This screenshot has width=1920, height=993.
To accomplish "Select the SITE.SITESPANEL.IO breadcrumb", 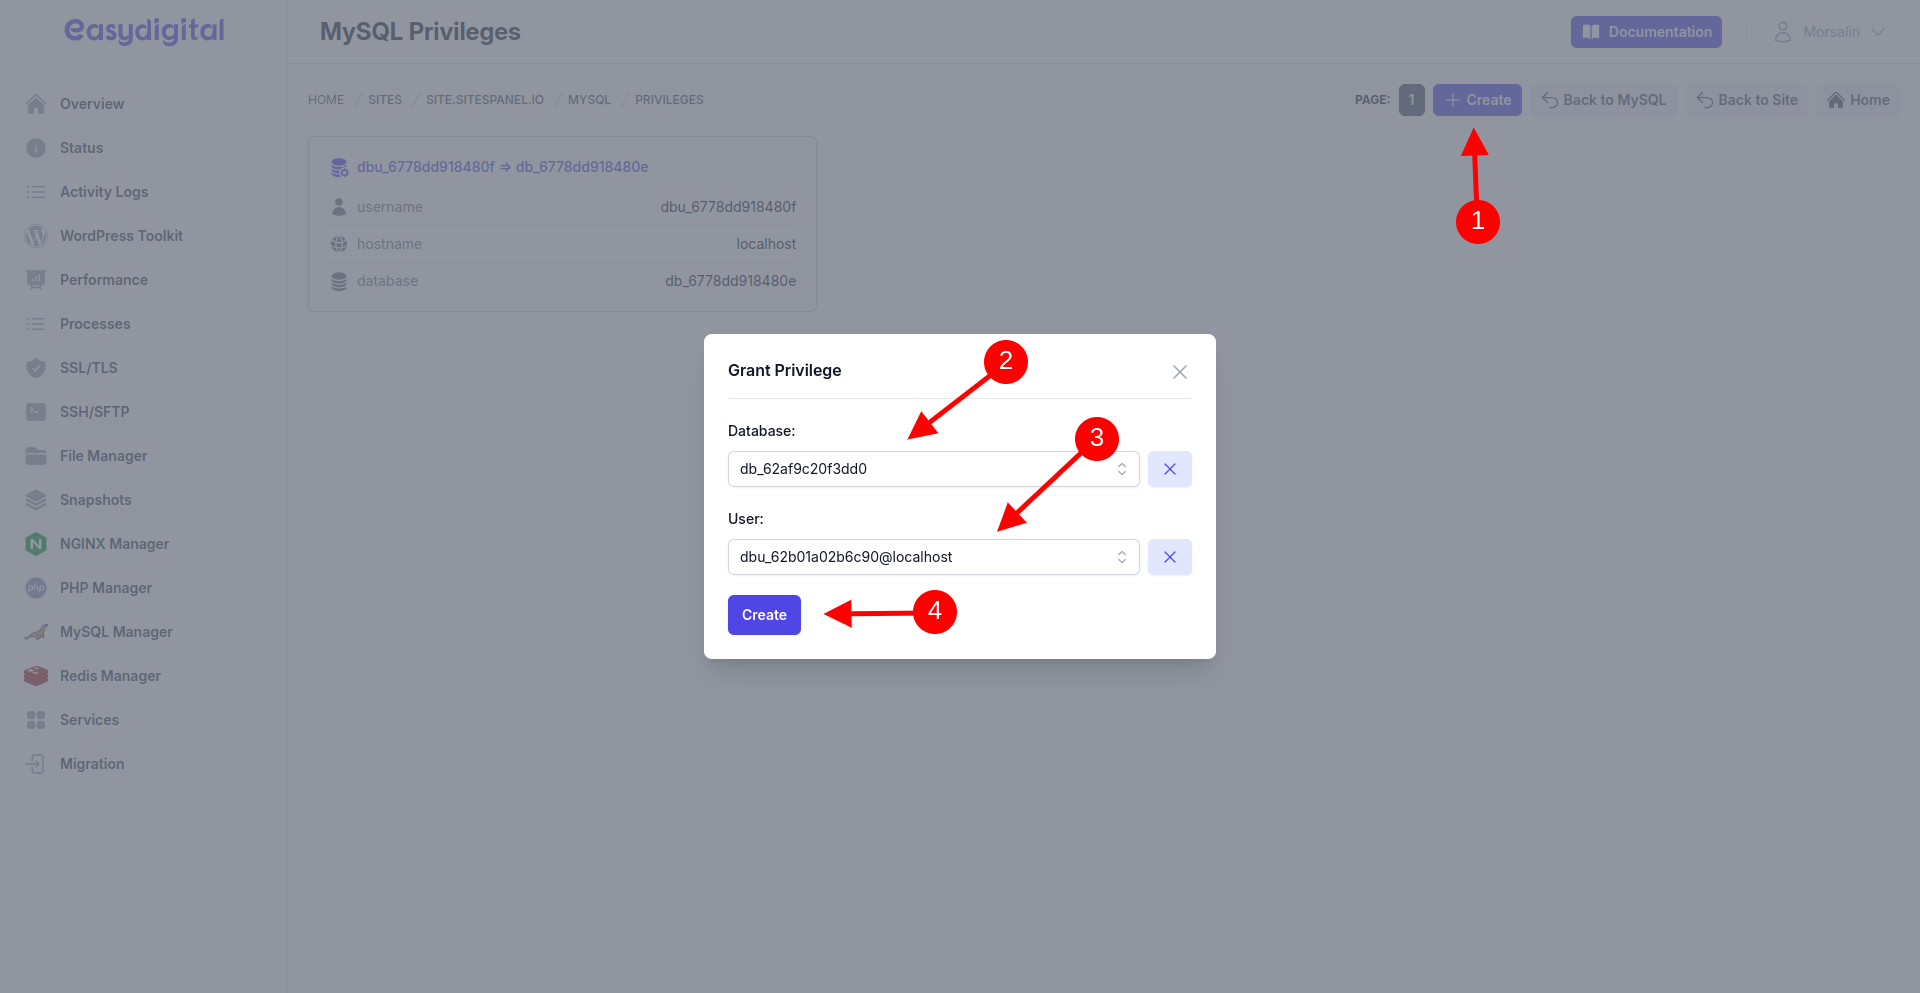I will [485, 100].
